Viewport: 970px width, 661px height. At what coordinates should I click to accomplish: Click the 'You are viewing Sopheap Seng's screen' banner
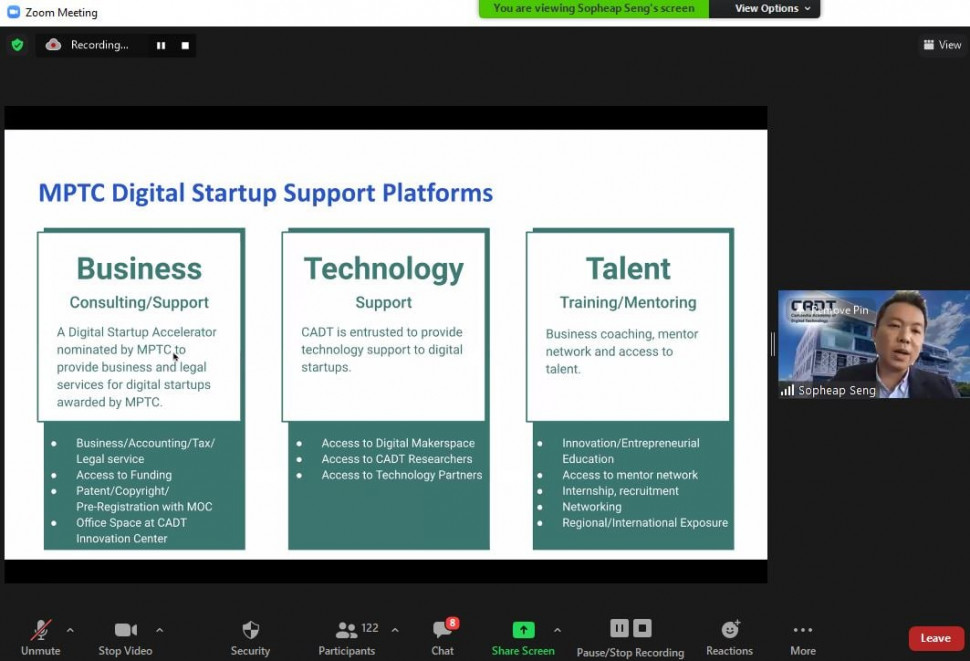coord(594,9)
